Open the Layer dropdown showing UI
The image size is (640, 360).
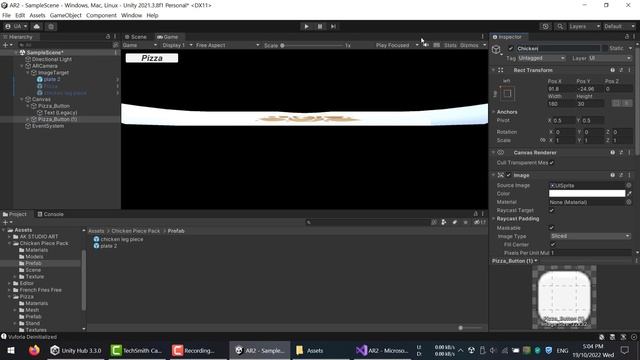click(x=610, y=58)
